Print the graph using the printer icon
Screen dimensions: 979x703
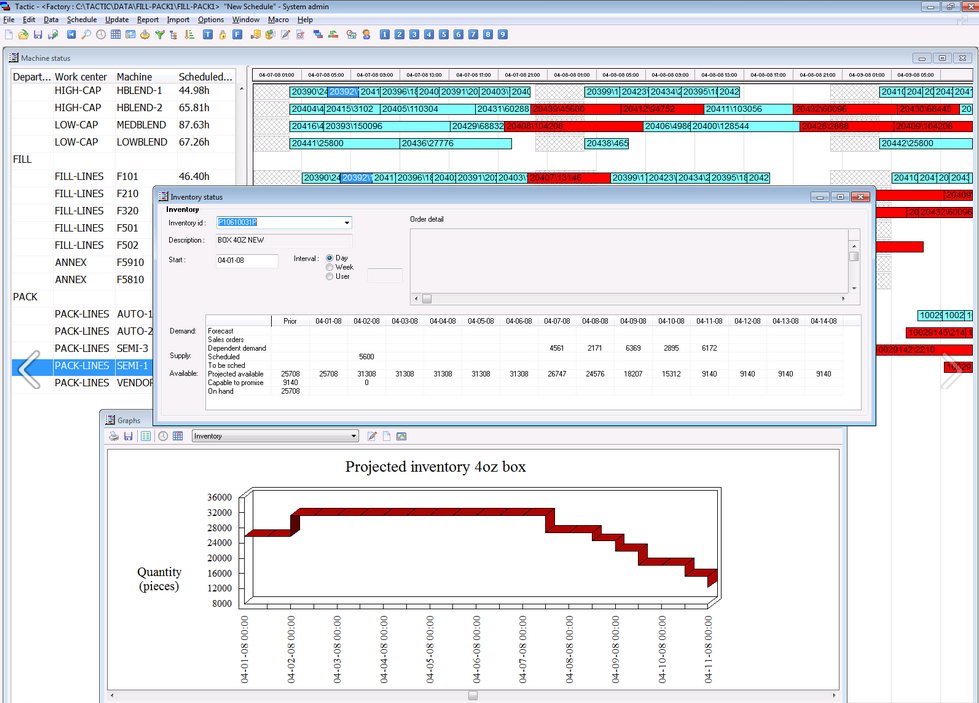click(112, 435)
